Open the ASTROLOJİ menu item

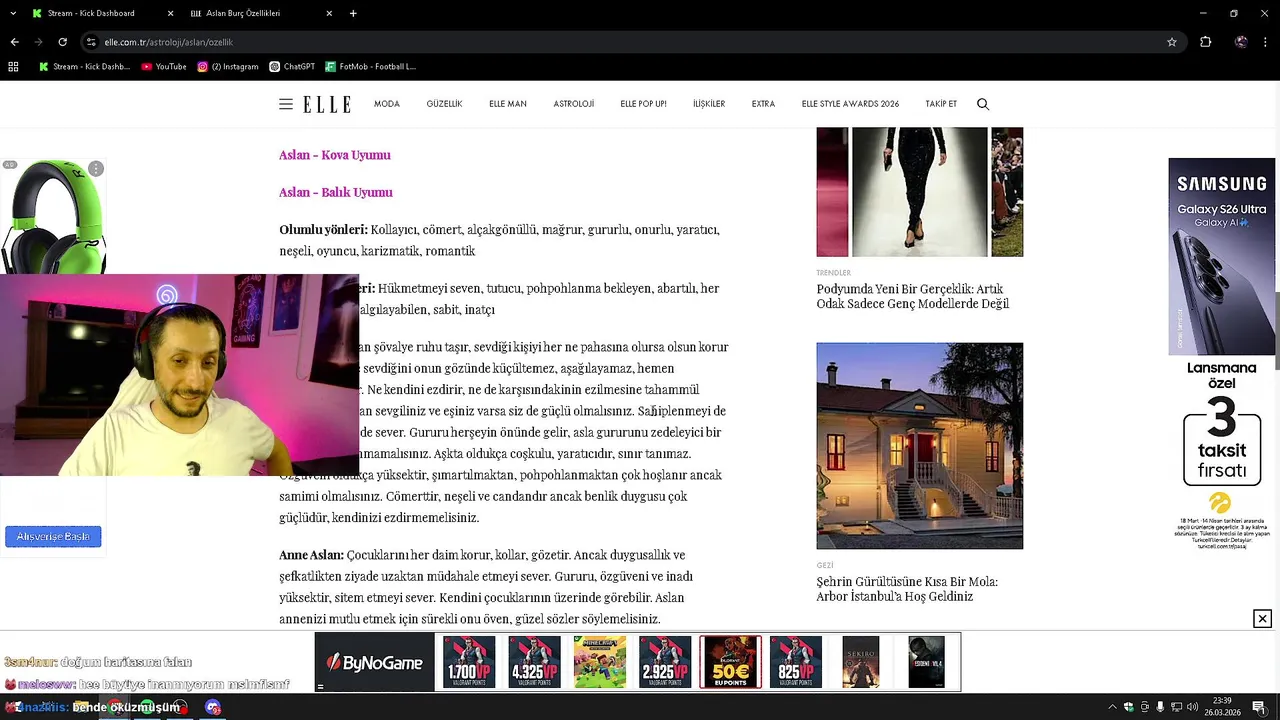click(x=574, y=104)
